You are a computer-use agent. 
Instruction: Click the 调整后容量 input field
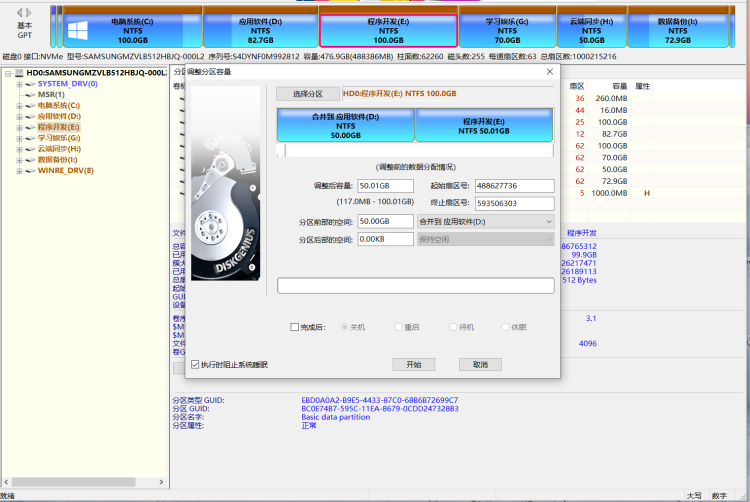386,186
